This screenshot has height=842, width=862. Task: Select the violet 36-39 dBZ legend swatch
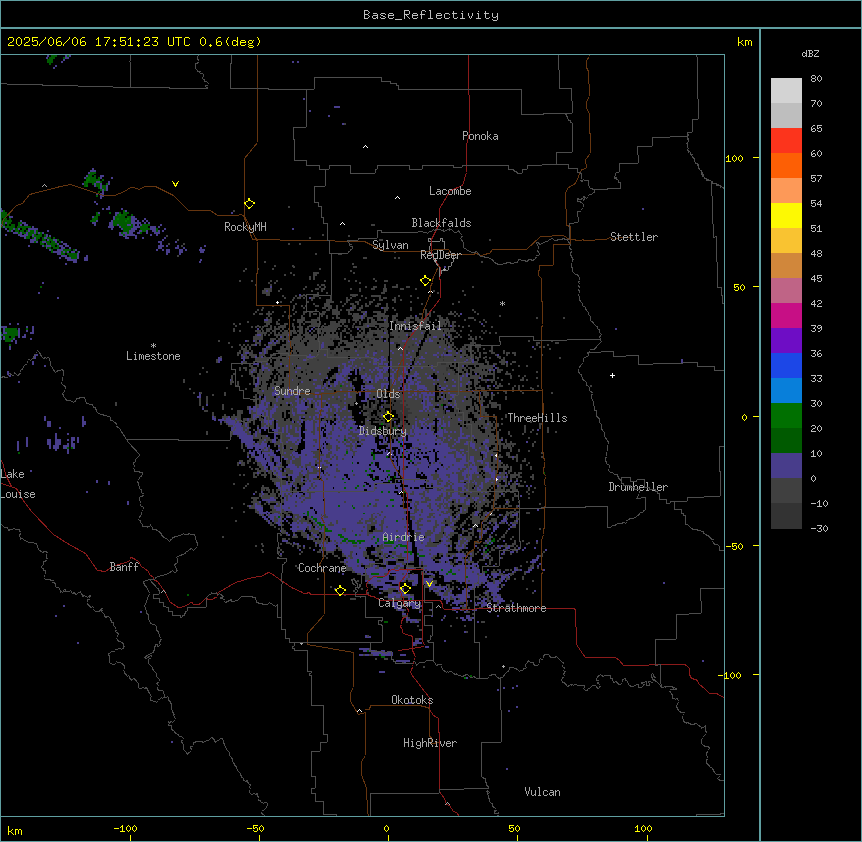point(786,341)
